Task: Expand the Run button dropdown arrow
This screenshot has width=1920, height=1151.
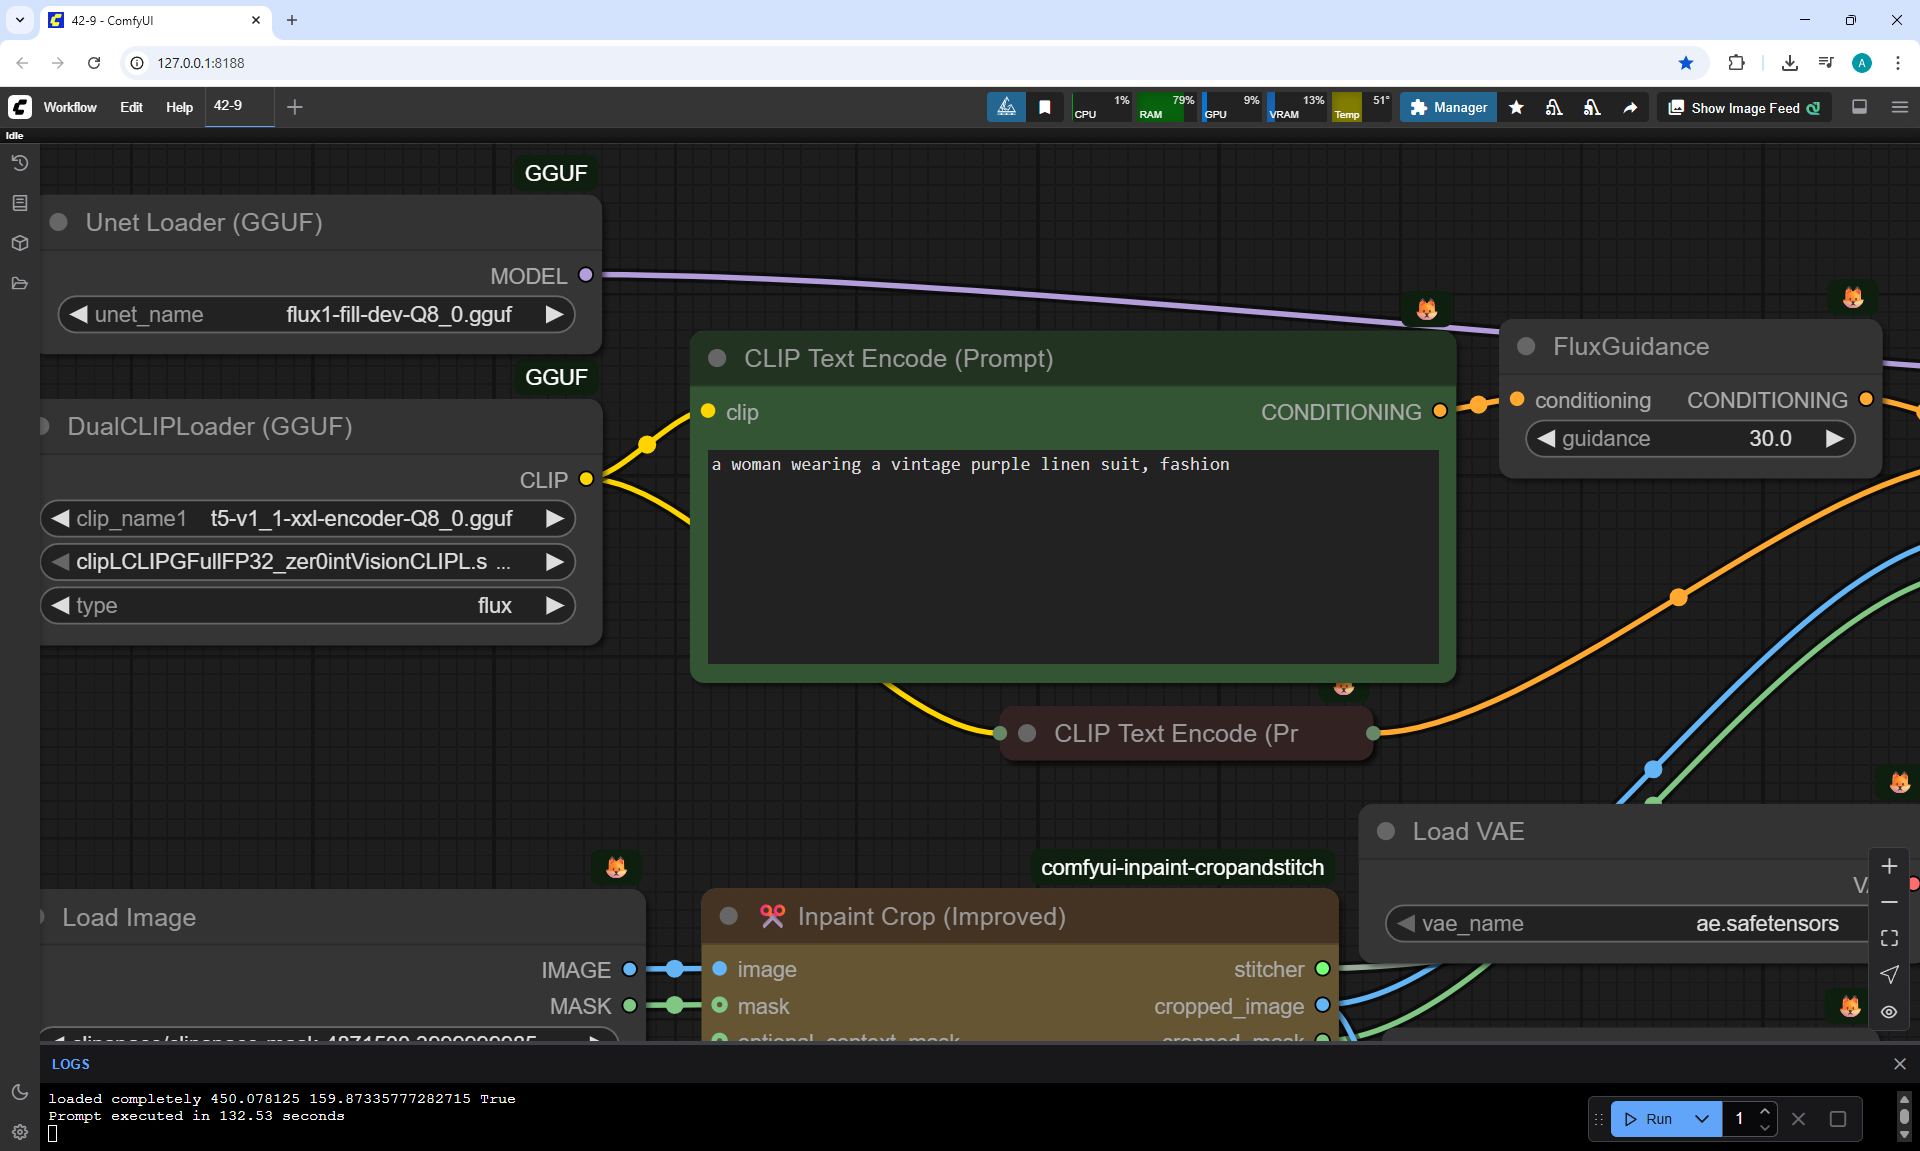Action: pyautogui.click(x=1702, y=1119)
